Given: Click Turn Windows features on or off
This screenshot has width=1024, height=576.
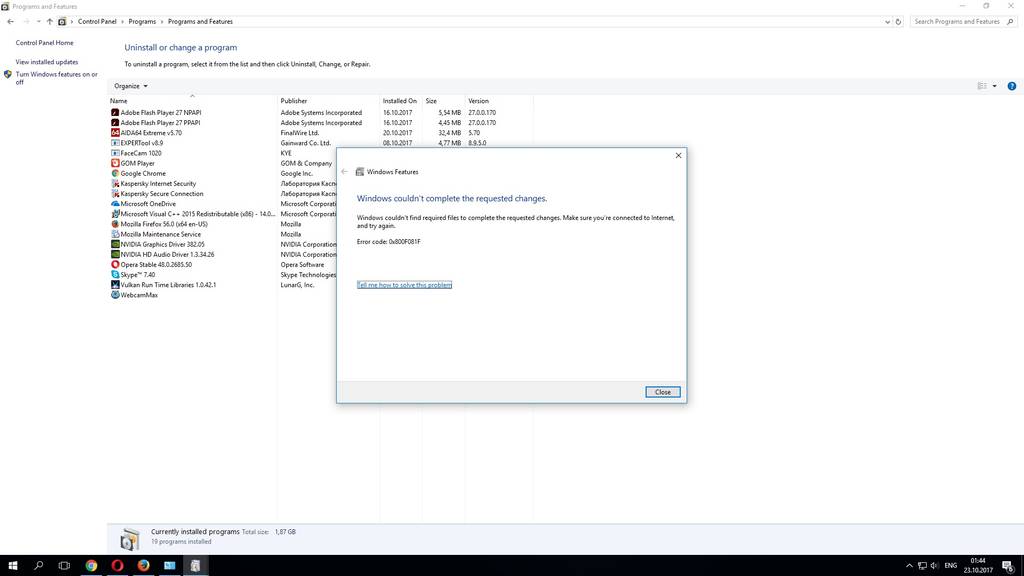Looking at the screenshot, I should point(56,78).
